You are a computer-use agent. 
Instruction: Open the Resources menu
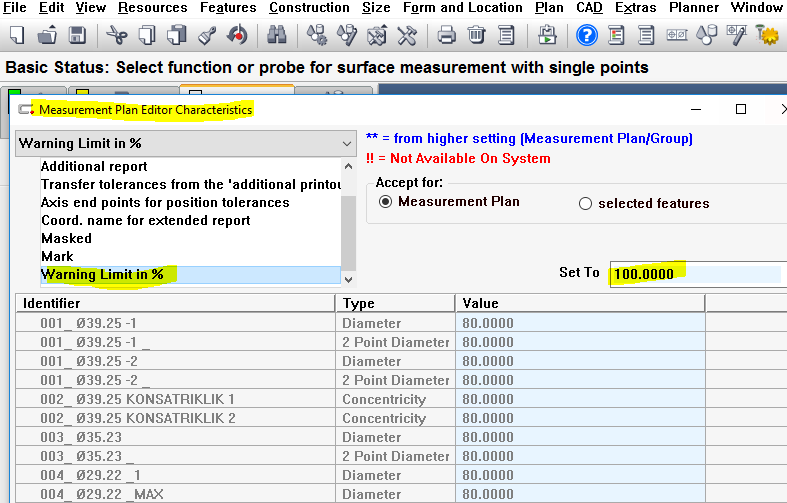click(x=152, y=8)
